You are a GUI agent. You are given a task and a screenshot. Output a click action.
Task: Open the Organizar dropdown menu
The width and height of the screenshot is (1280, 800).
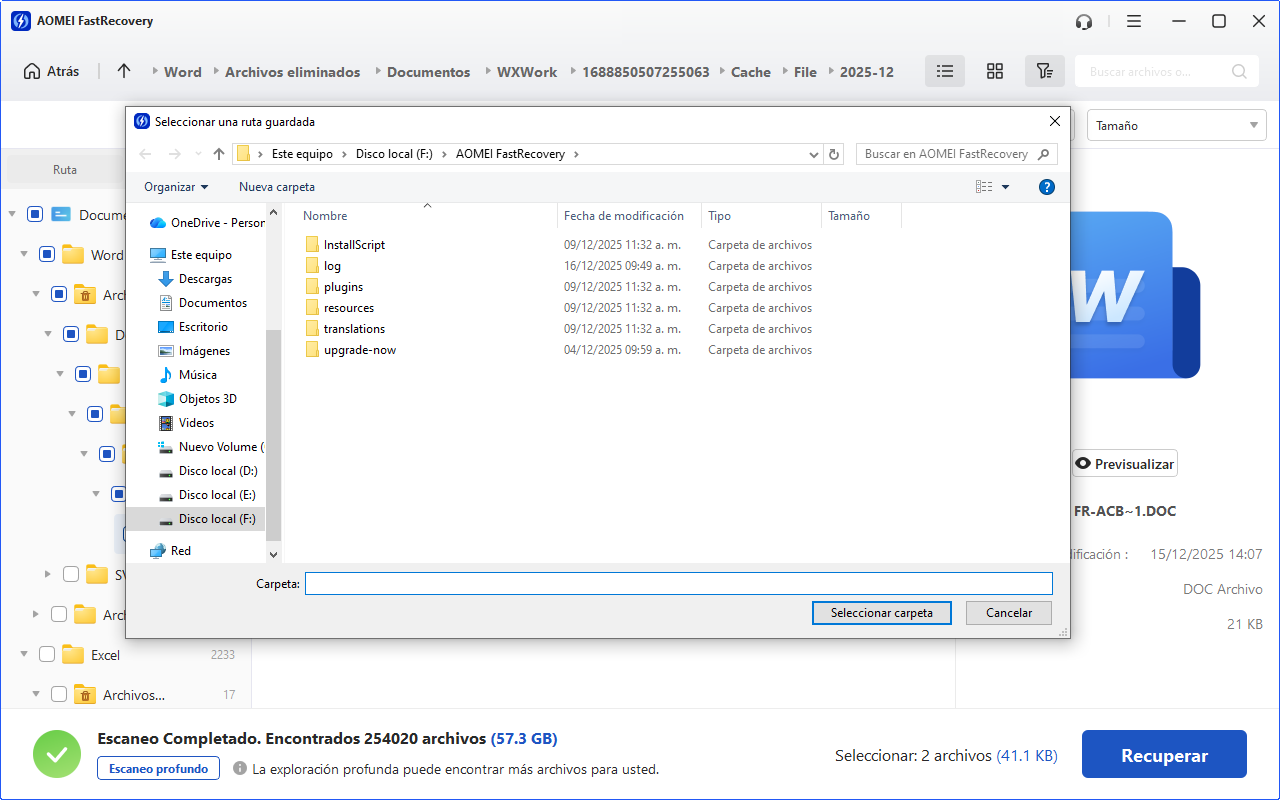(176, 187)
